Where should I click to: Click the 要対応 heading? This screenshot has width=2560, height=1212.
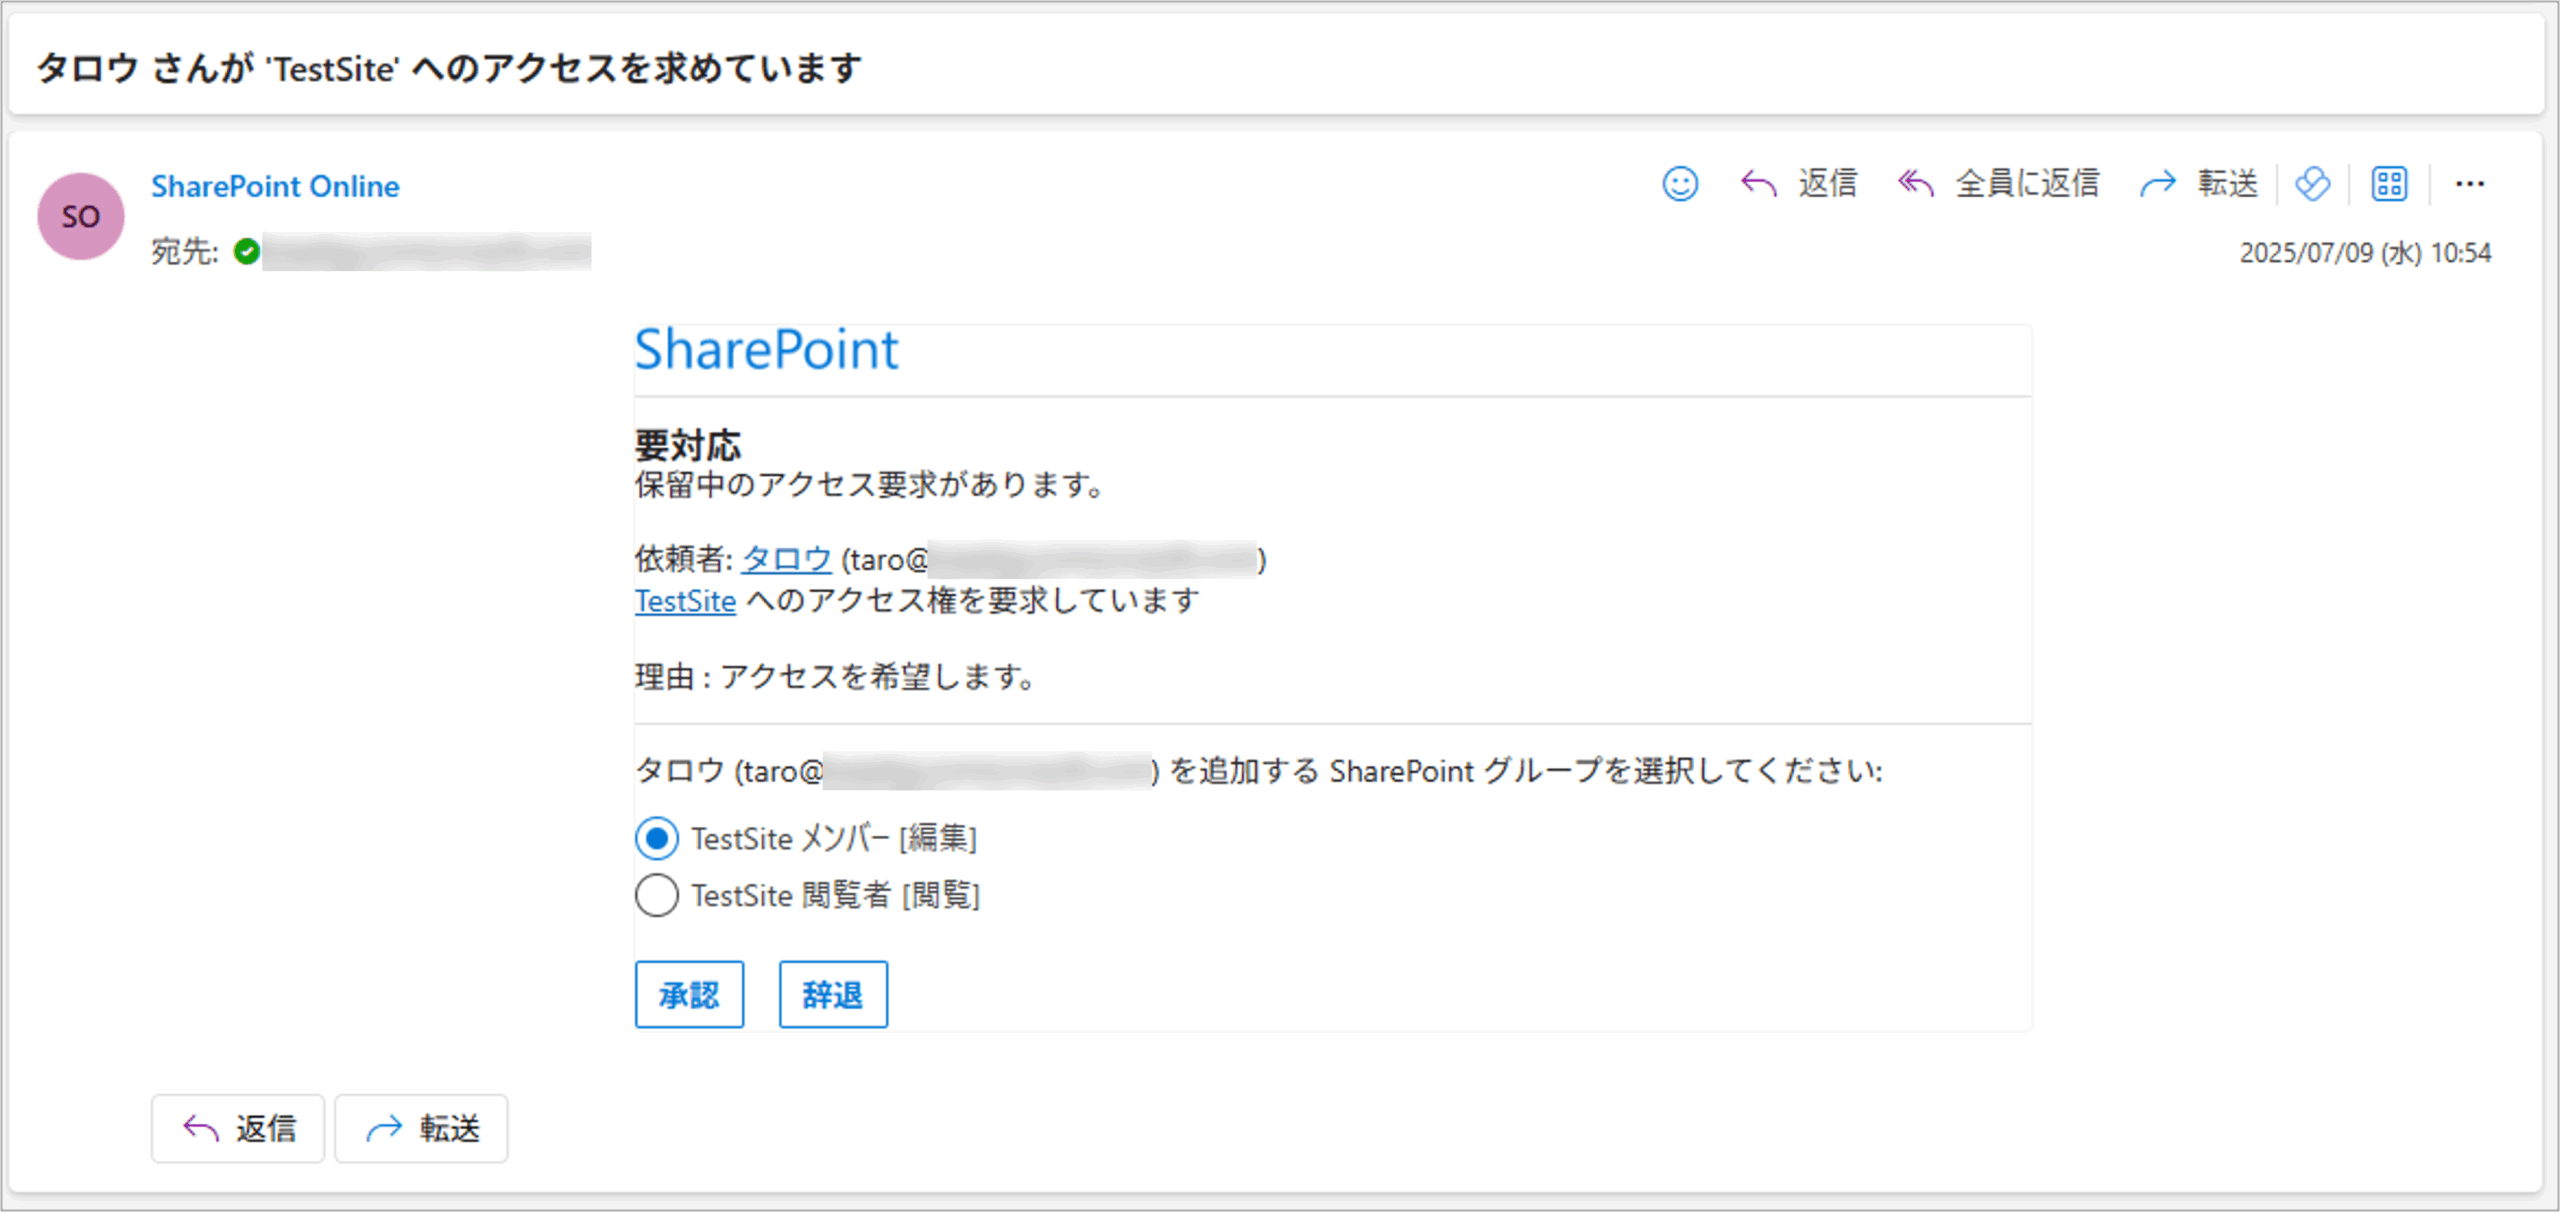point(688,444)
